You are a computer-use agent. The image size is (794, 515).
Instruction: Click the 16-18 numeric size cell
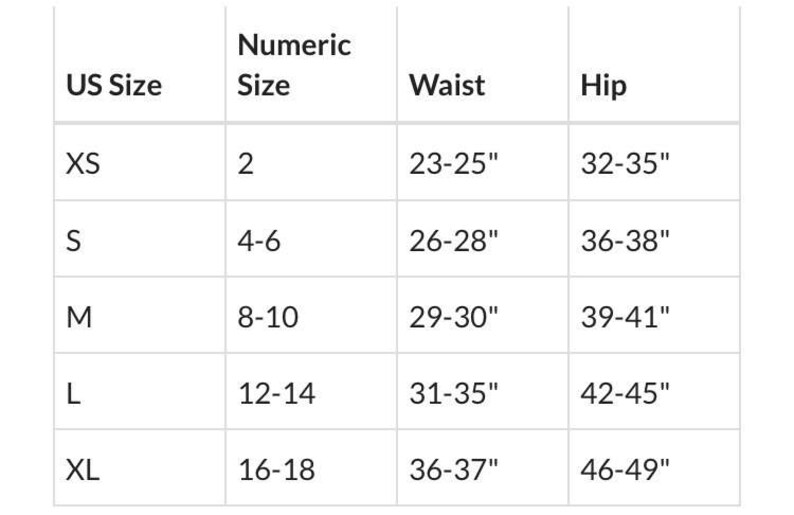[x=277, y=470]
